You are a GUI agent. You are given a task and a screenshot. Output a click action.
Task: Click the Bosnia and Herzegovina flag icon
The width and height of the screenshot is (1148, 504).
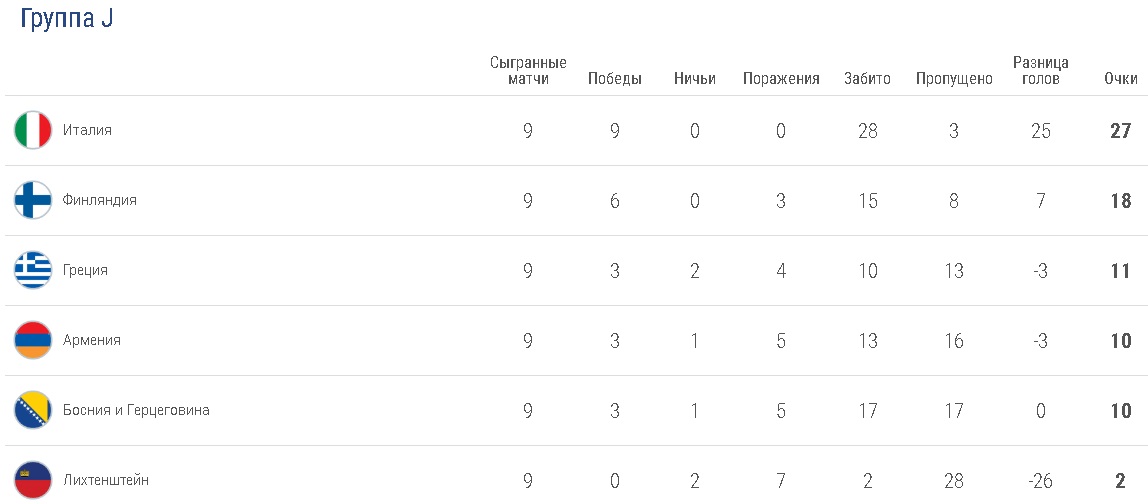[33, 410]
